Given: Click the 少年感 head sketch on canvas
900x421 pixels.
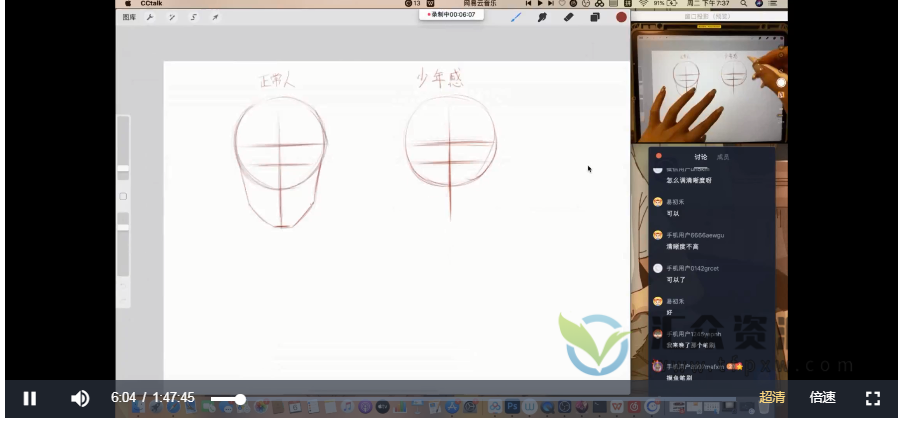Looking at the screenshot, I should coord(451,157).
